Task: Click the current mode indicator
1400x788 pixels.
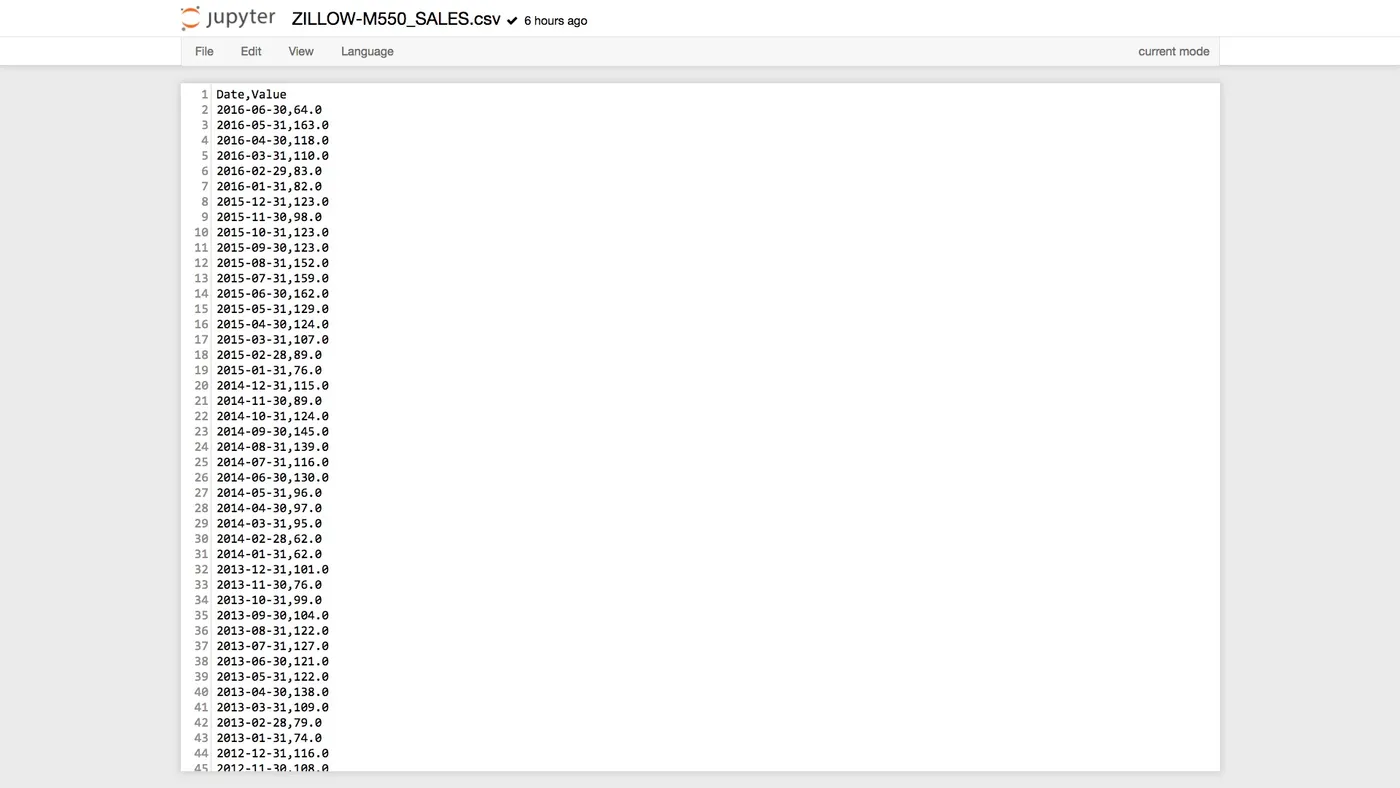Action: coord(1173,51)
